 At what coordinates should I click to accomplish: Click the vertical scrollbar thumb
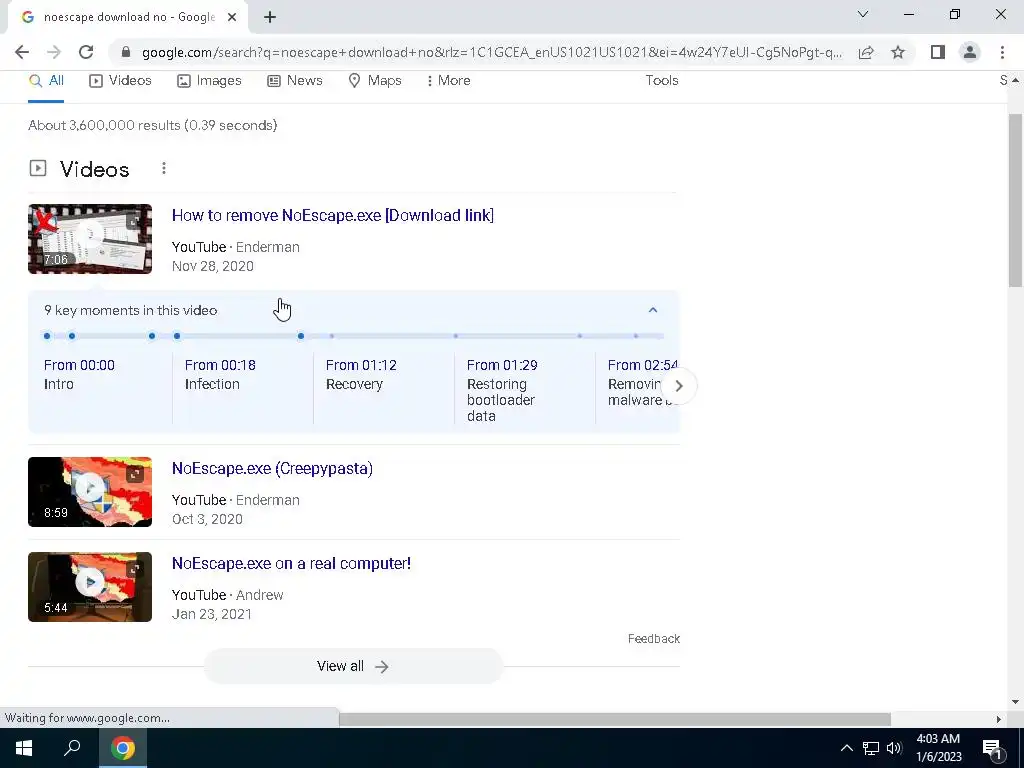click(1015, 200)
